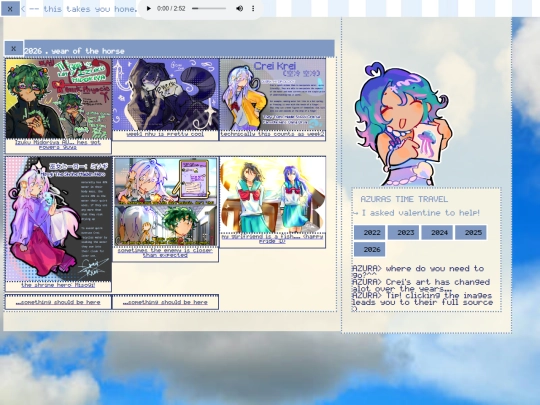Click the 'Crei's art has changed' dialogue line
The height and width of the screenshot is (405, 540).
point(421,285)
